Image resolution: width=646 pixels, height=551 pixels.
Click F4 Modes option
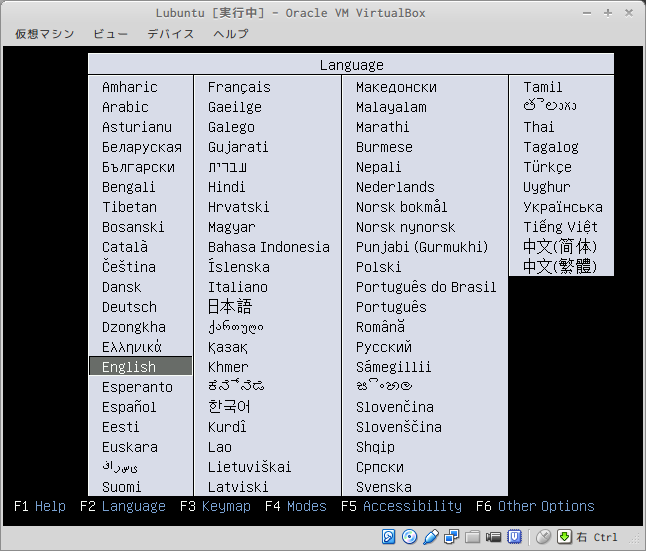coord(296,506)
